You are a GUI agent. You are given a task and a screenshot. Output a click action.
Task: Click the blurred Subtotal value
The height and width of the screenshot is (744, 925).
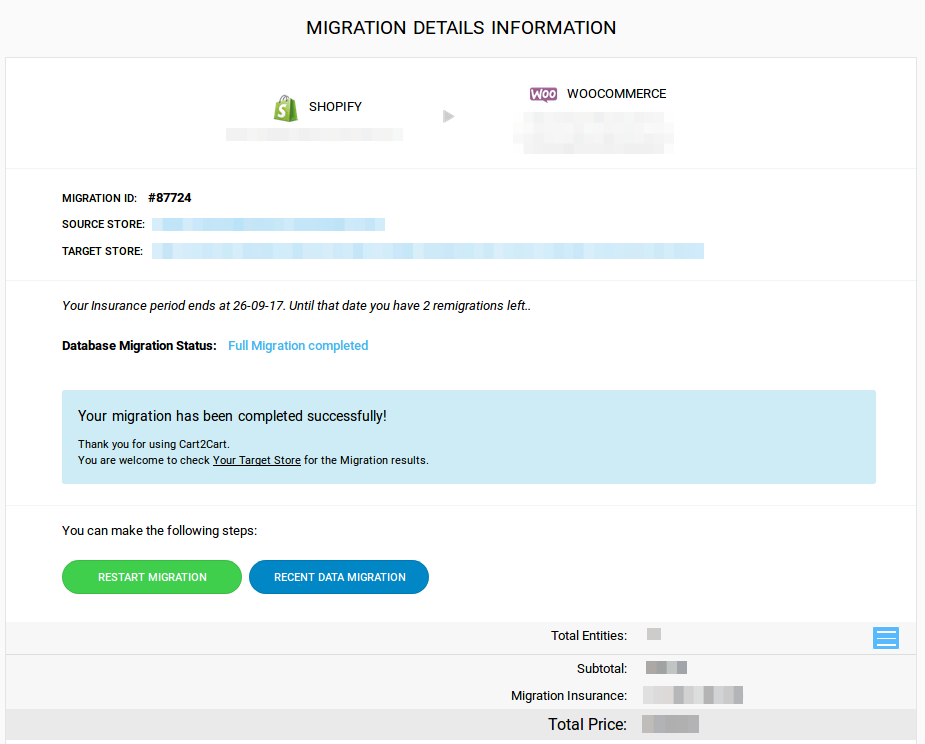pos(666,668)
